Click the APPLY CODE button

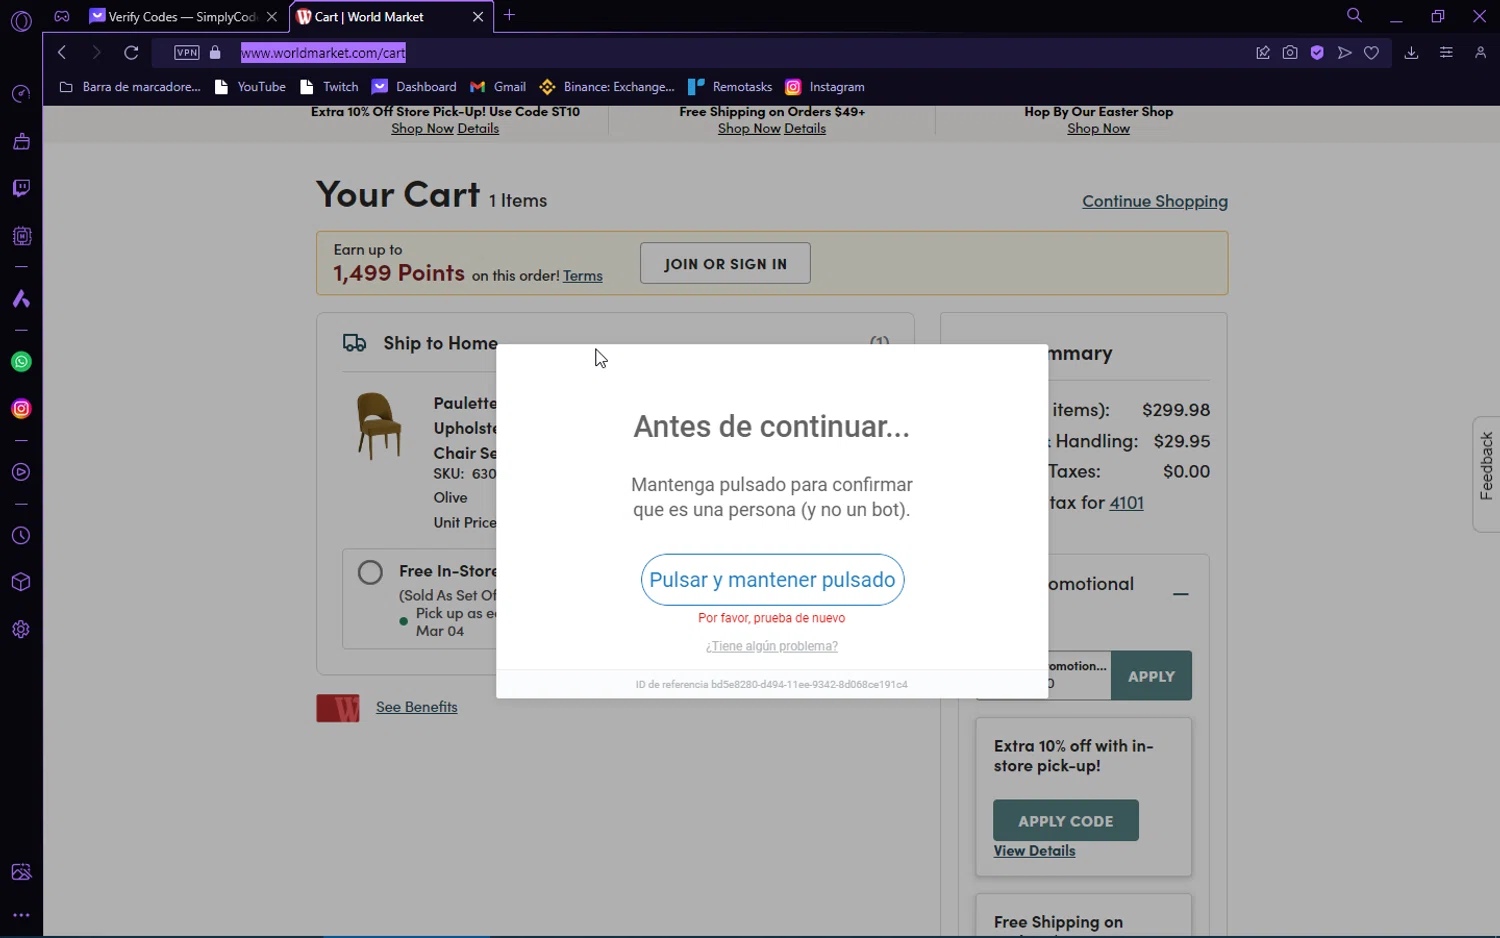[x=1066, y=821]
